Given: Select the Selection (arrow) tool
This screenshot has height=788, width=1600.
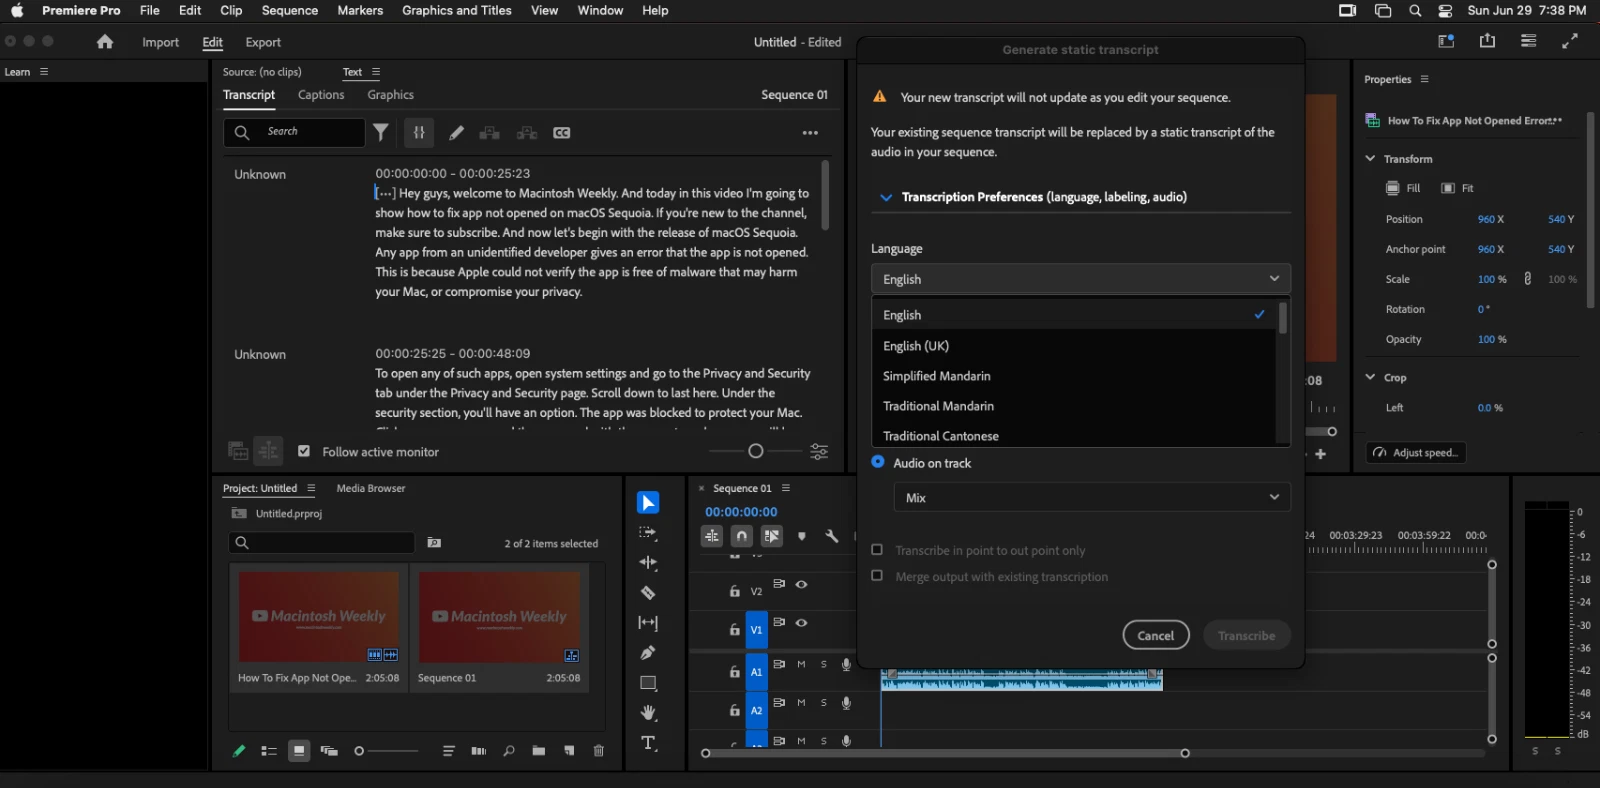Looking at the screenshot, I should [x=648, y=503].
